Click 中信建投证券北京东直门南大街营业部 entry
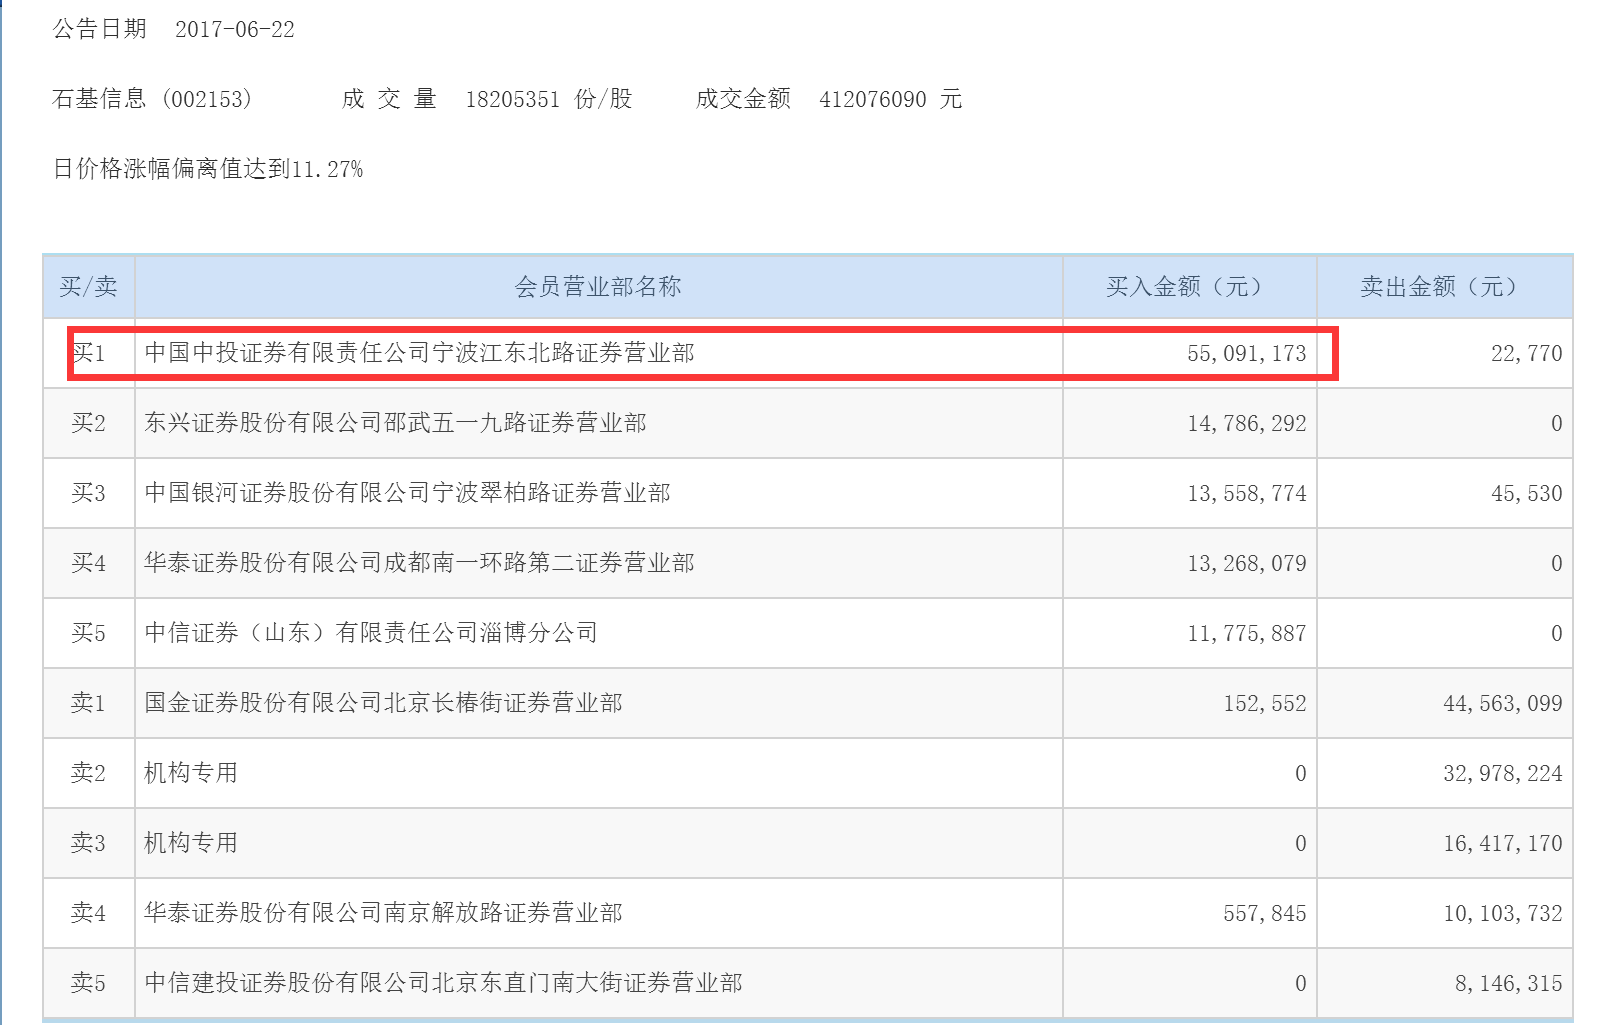The height and width of the screenshot is (1025, 1612). tap(443, 983)
